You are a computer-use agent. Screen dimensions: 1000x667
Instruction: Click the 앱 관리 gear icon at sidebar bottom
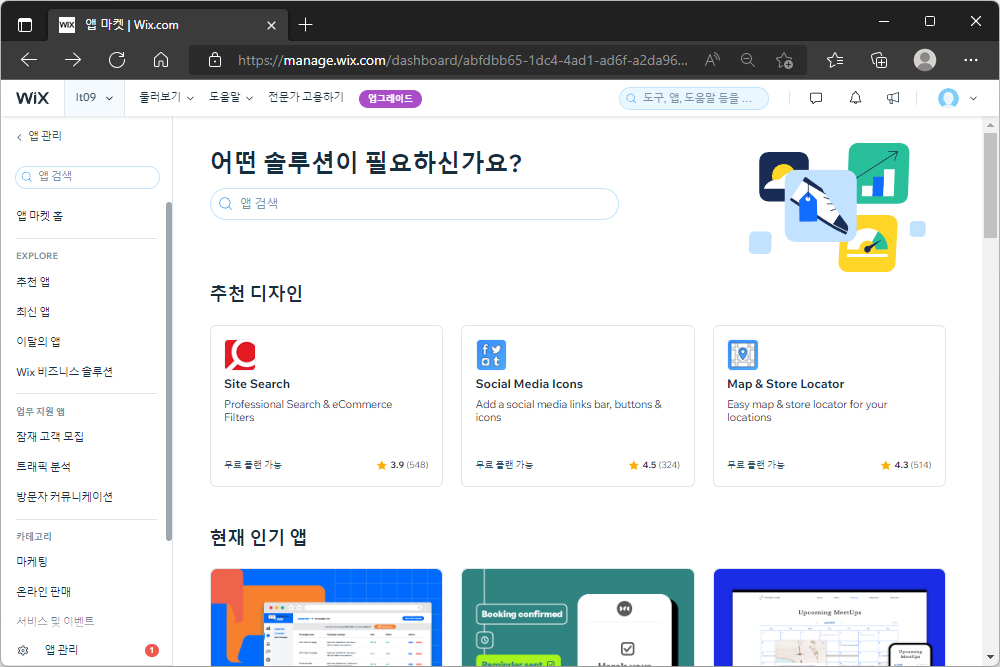23,650
